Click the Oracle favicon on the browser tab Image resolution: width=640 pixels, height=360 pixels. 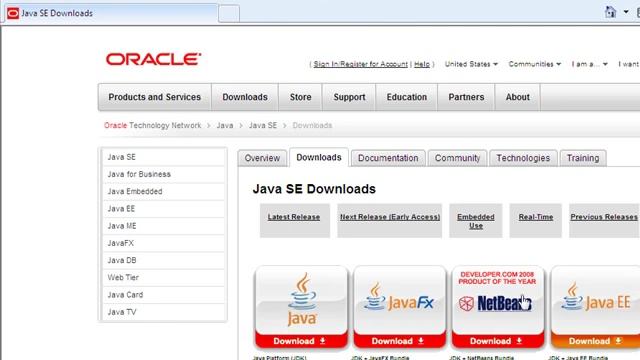coord(13,13)
